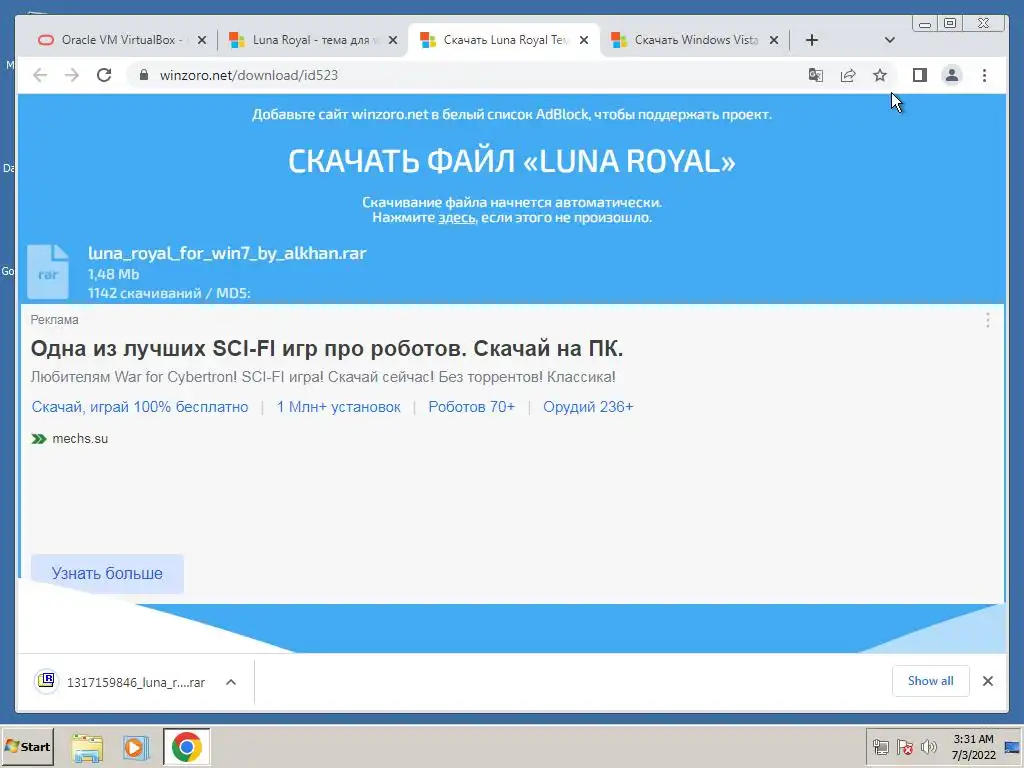Open Chrome's three-dot menu

click(984, 75)
